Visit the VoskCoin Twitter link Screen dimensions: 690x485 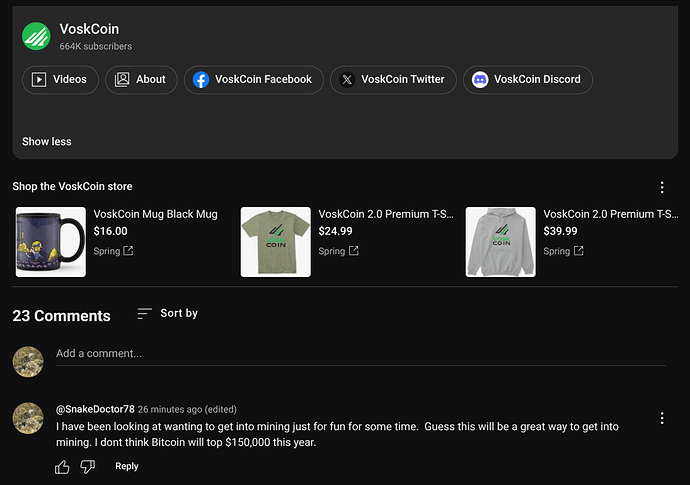tap(393, 80)
